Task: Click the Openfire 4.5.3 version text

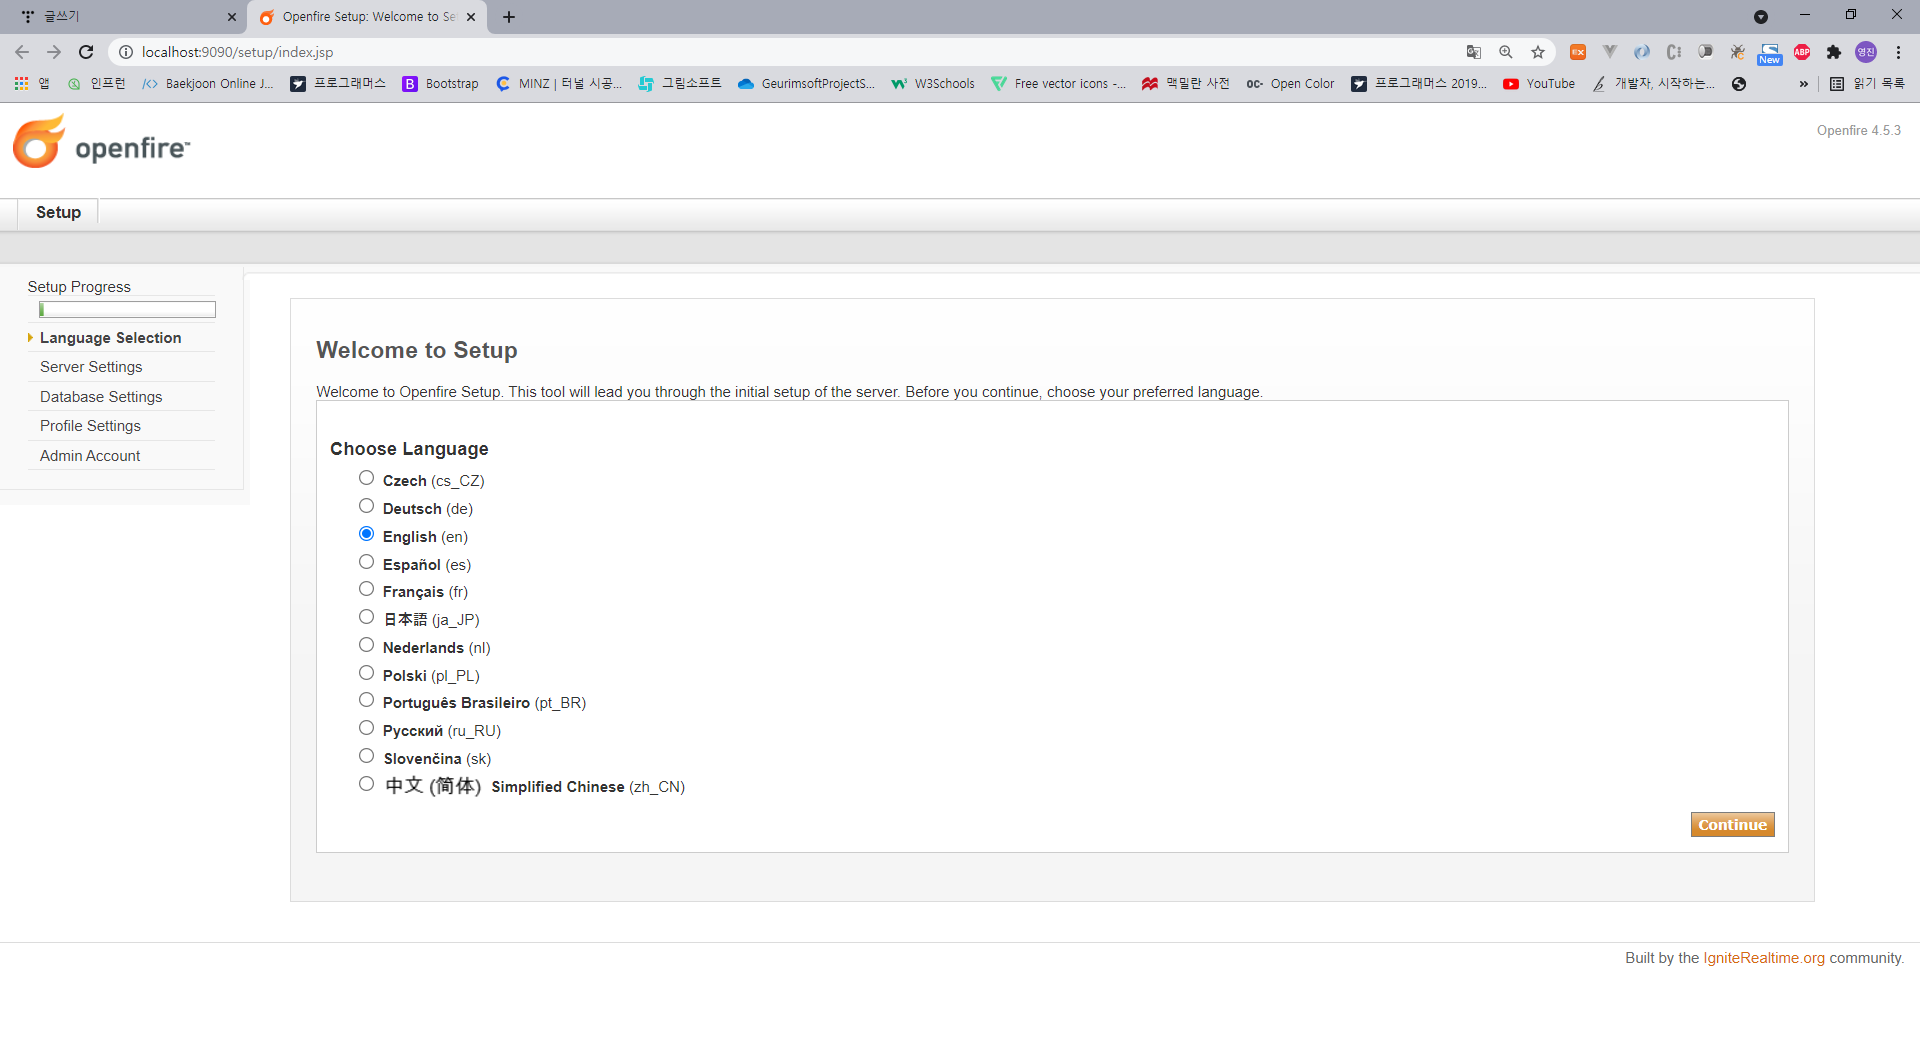Action: pos(1859,131)
